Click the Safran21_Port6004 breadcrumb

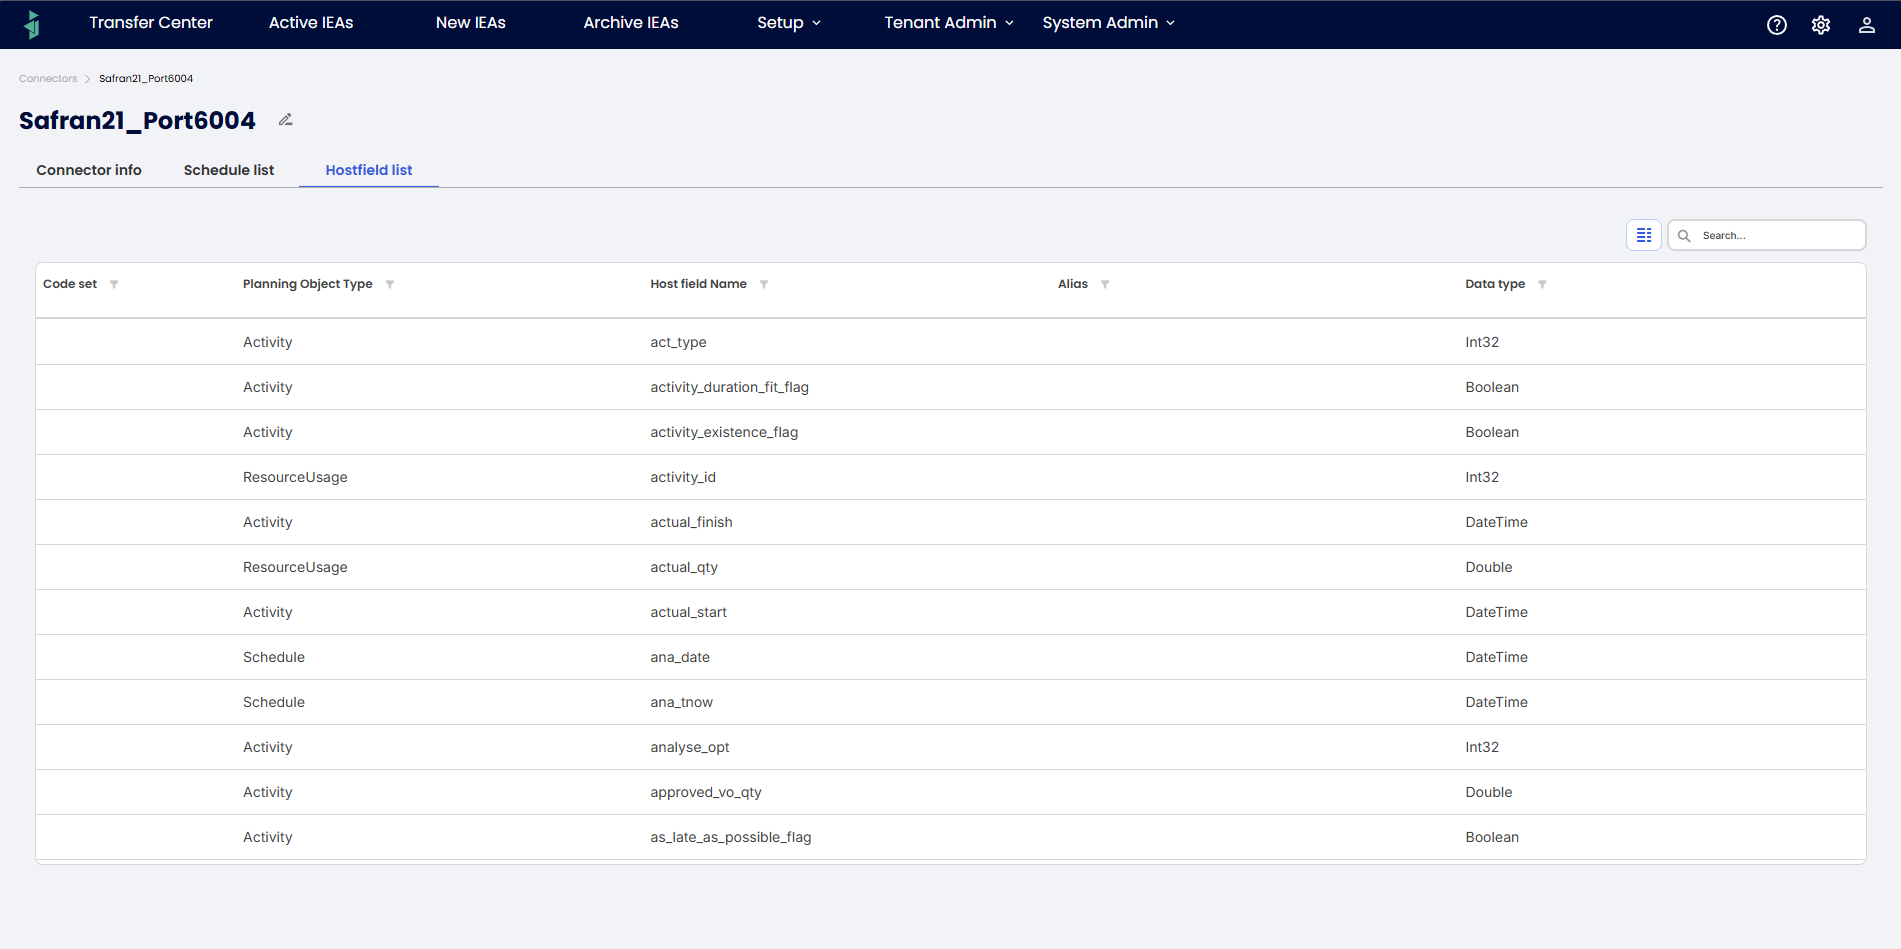pyautogui.click(x=146, y=78)
